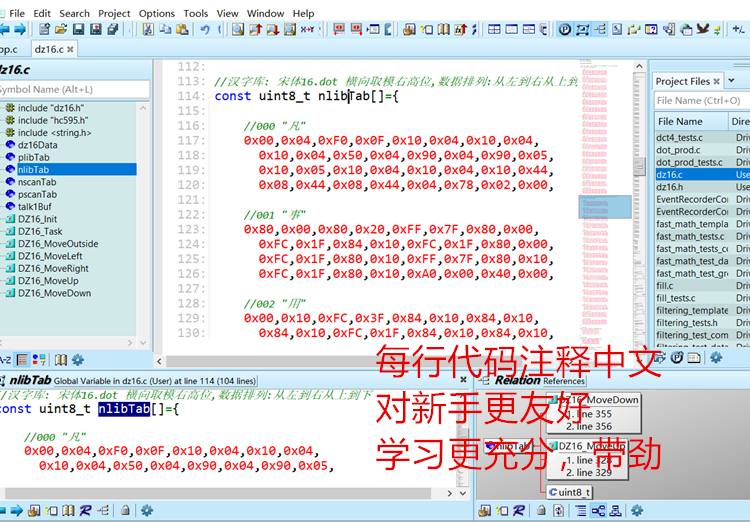Click the brown bird icon in toolbar
Viewport: 750px width, 522px height.
coord(702,30)
